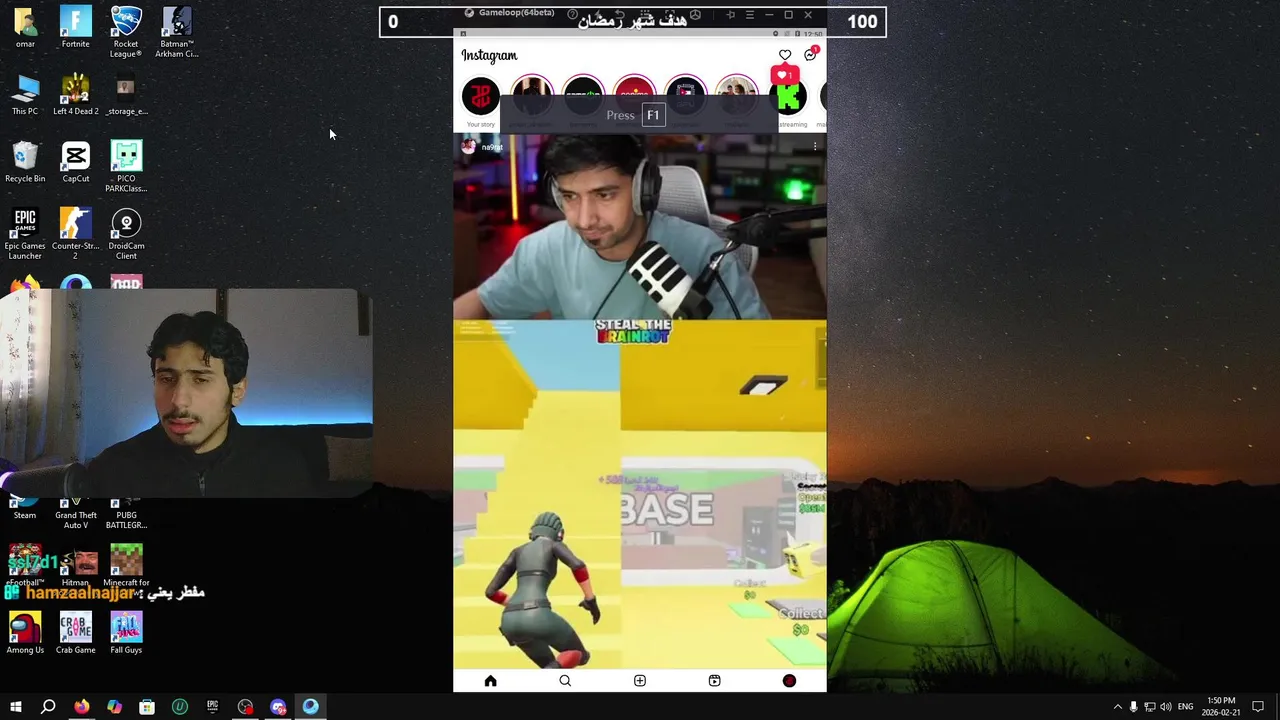
Task: Open the Gameloop hamburger menu
Action: pos(749,15)
